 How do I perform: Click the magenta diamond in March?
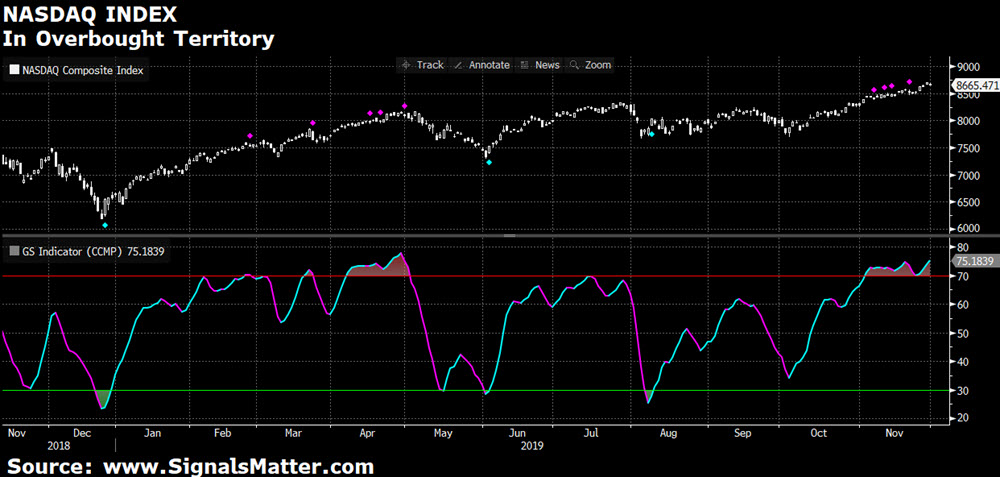312,123
